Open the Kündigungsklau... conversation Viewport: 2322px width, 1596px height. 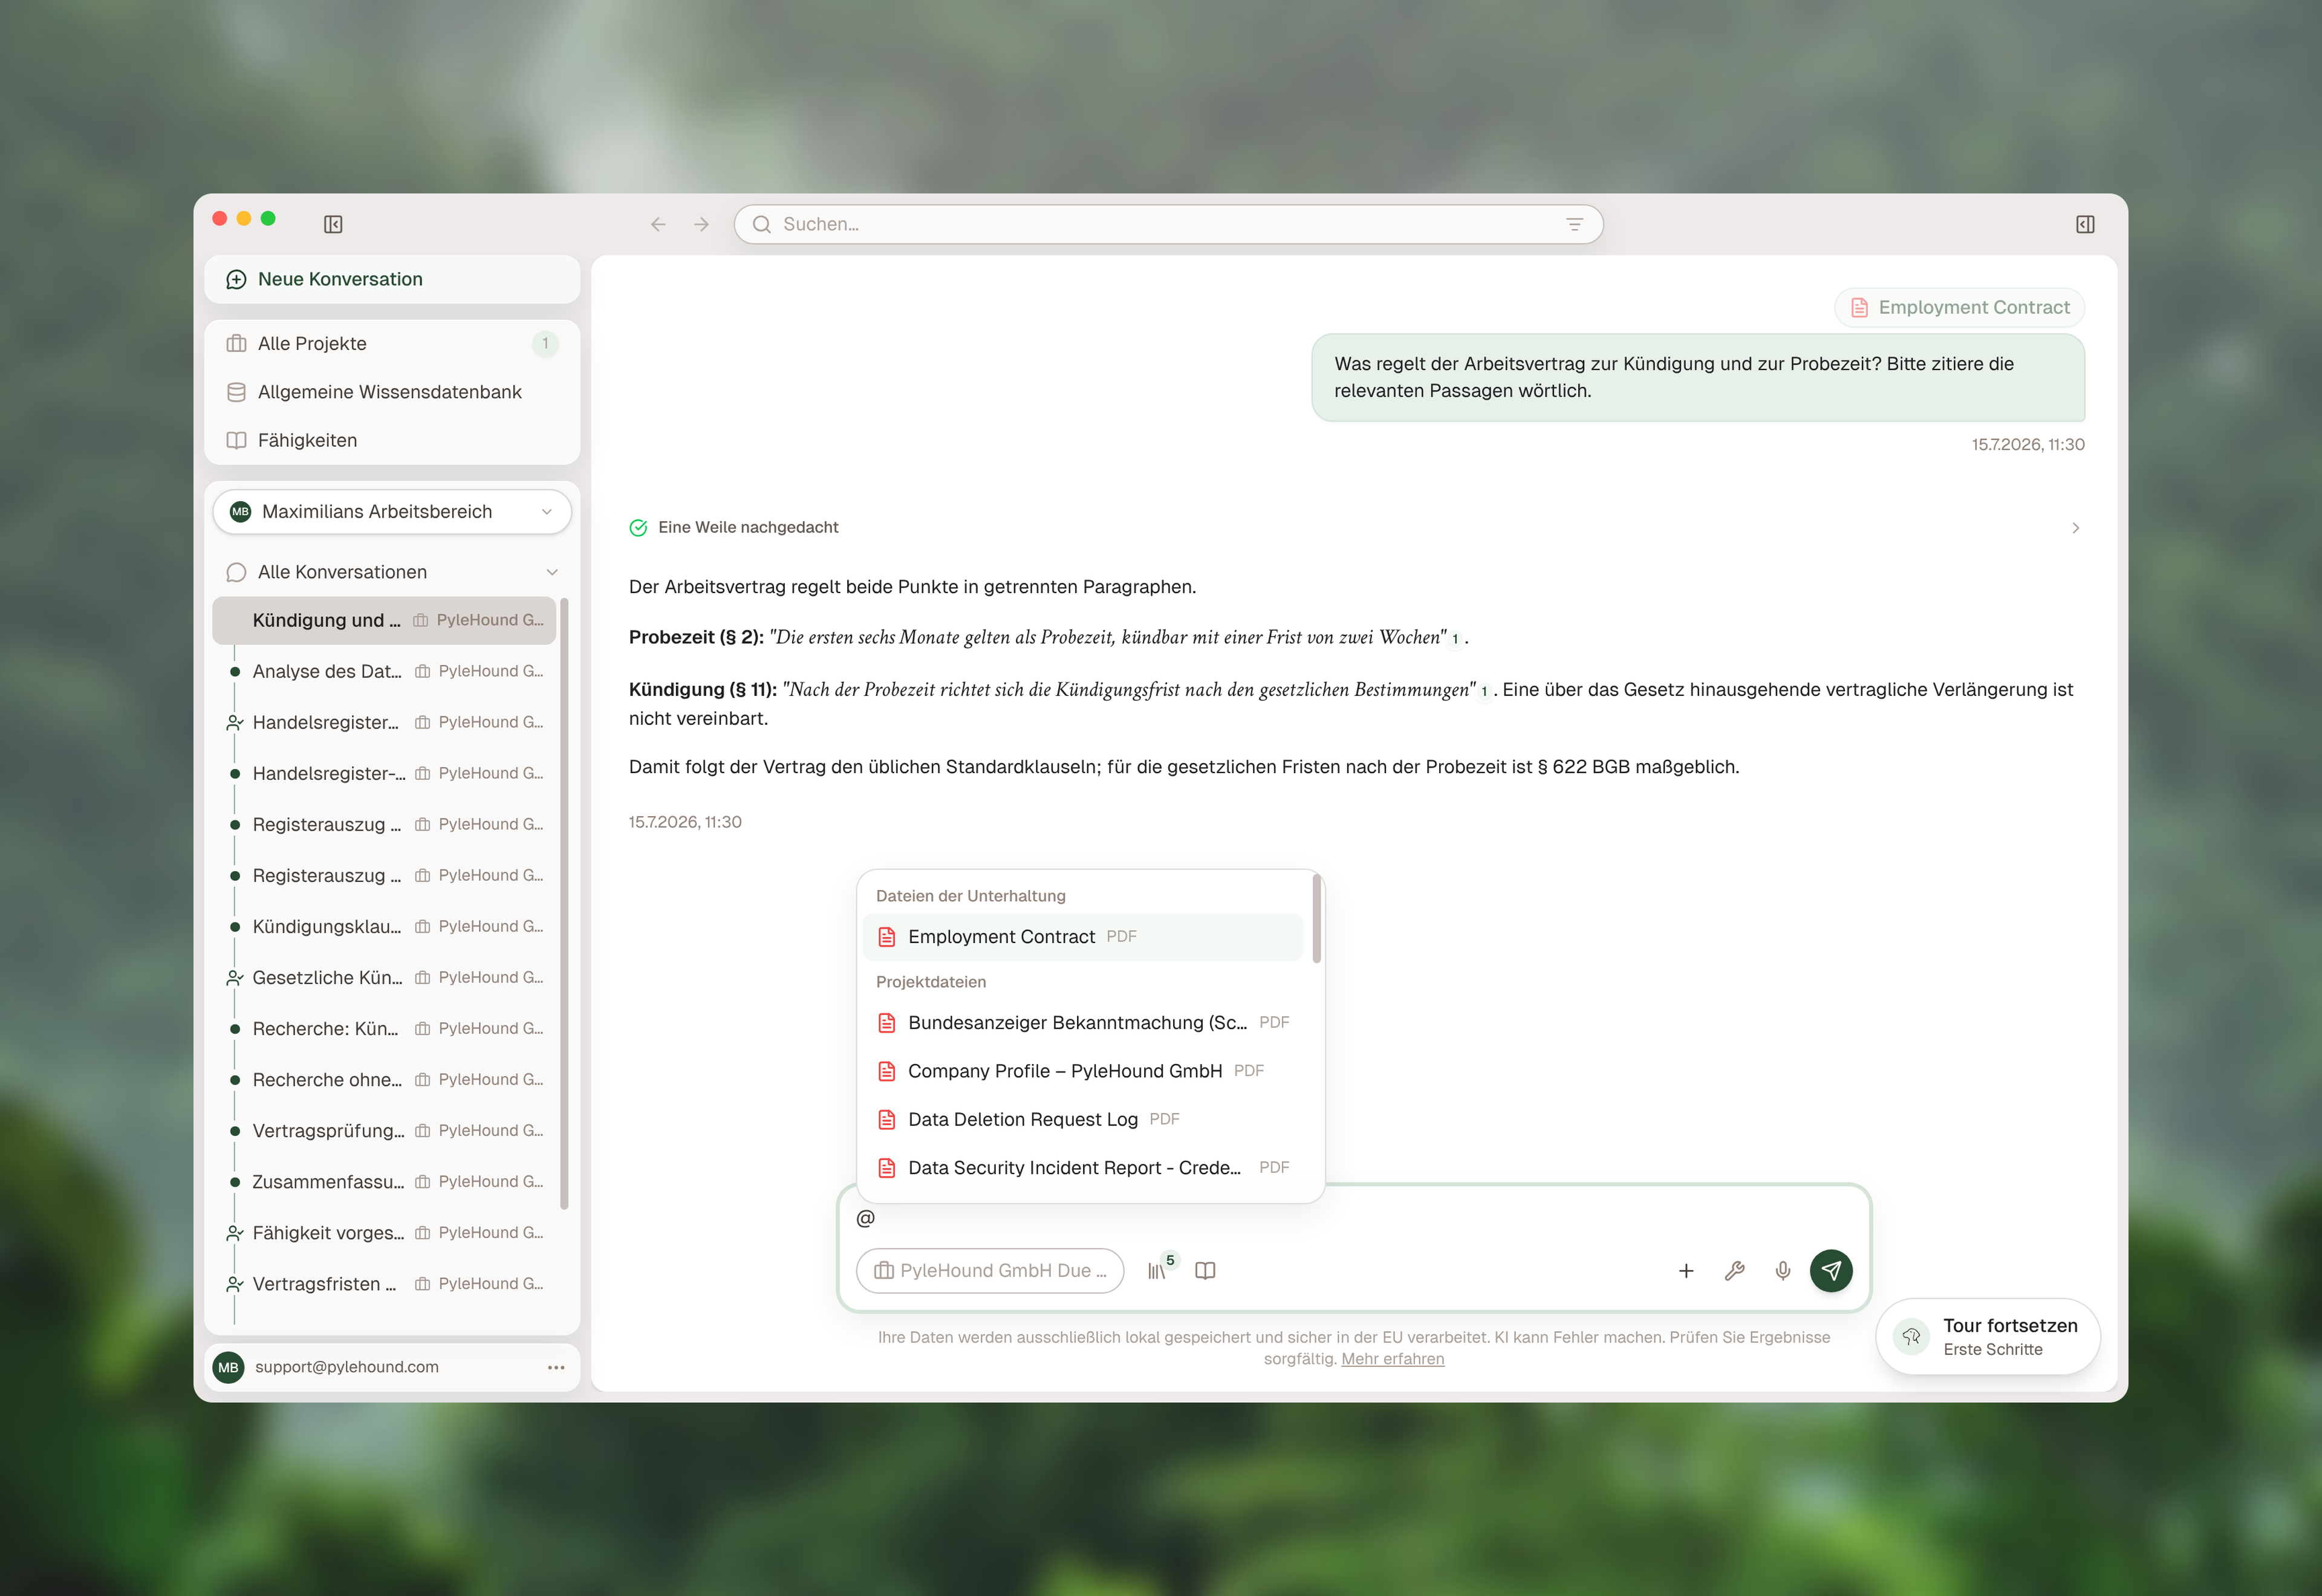pos(384,926)
